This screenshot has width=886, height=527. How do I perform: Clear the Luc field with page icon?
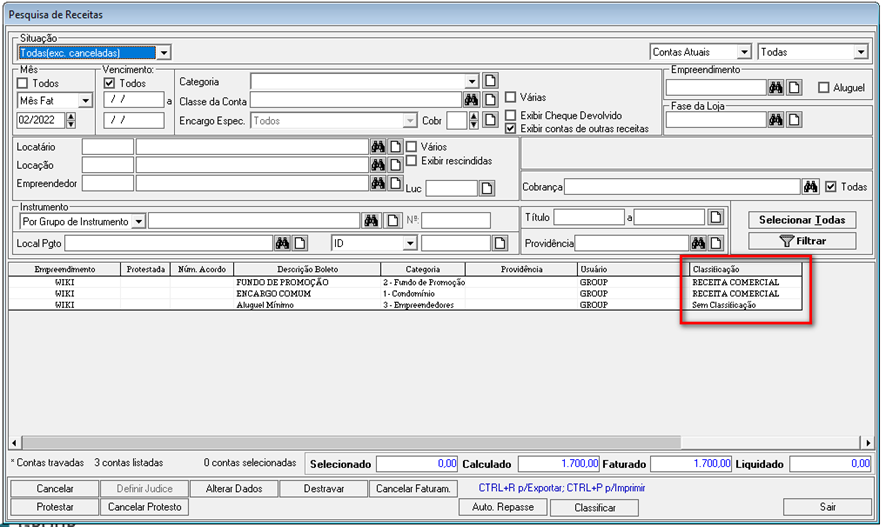point(487,188)
